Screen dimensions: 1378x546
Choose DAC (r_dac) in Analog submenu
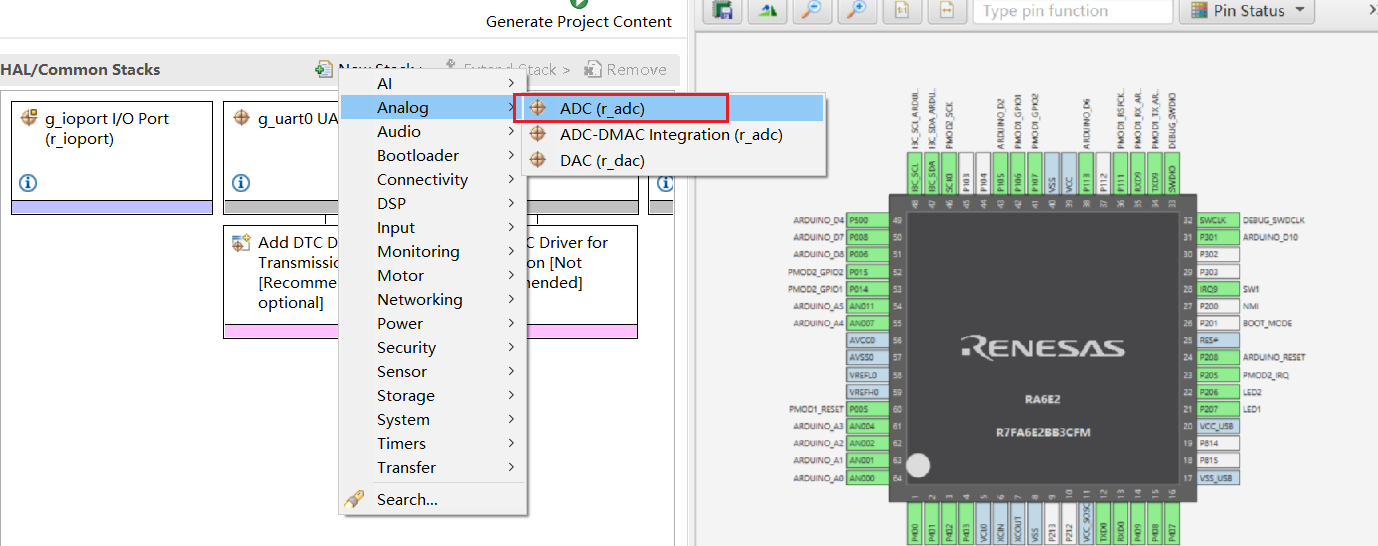coord(602,160)
